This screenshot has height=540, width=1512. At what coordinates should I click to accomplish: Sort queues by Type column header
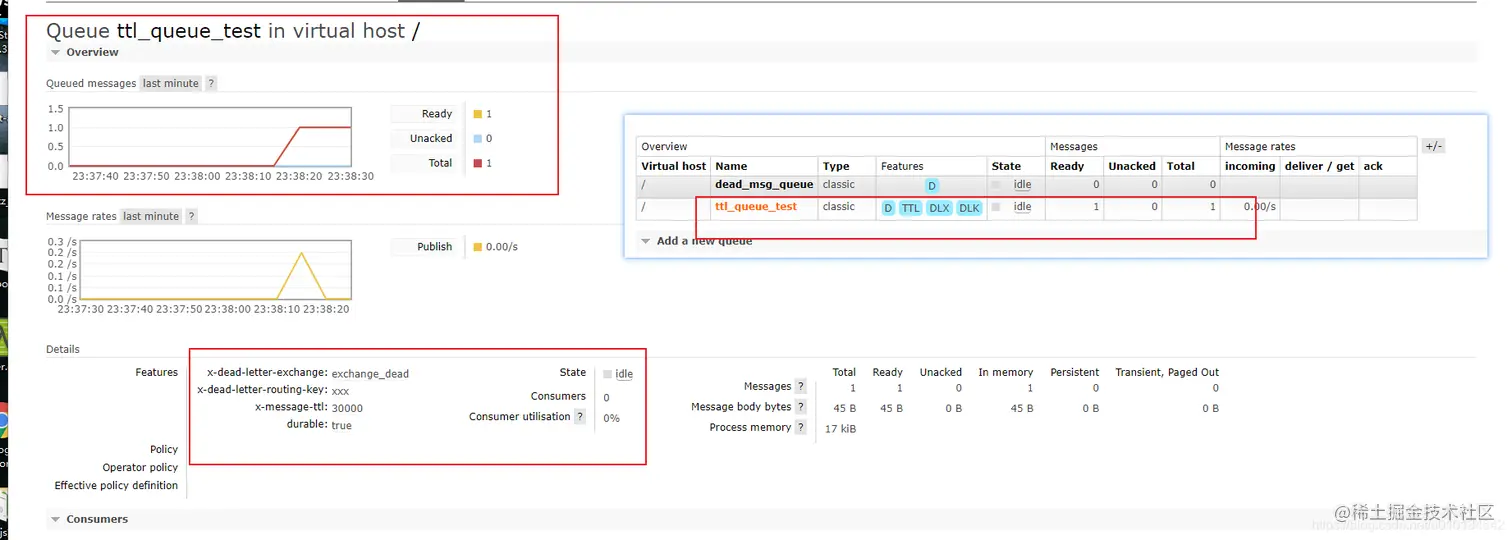pyautogui.click(x=836, y=166)
